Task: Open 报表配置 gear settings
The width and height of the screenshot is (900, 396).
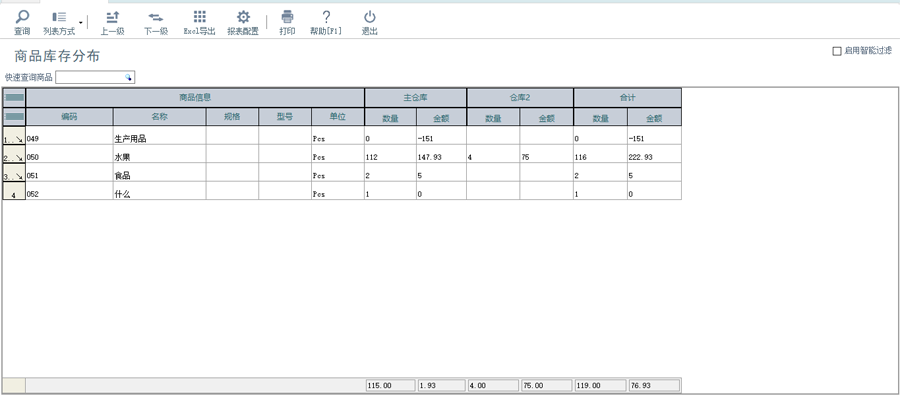Action: pyautogui.click(x=243, y=17)
